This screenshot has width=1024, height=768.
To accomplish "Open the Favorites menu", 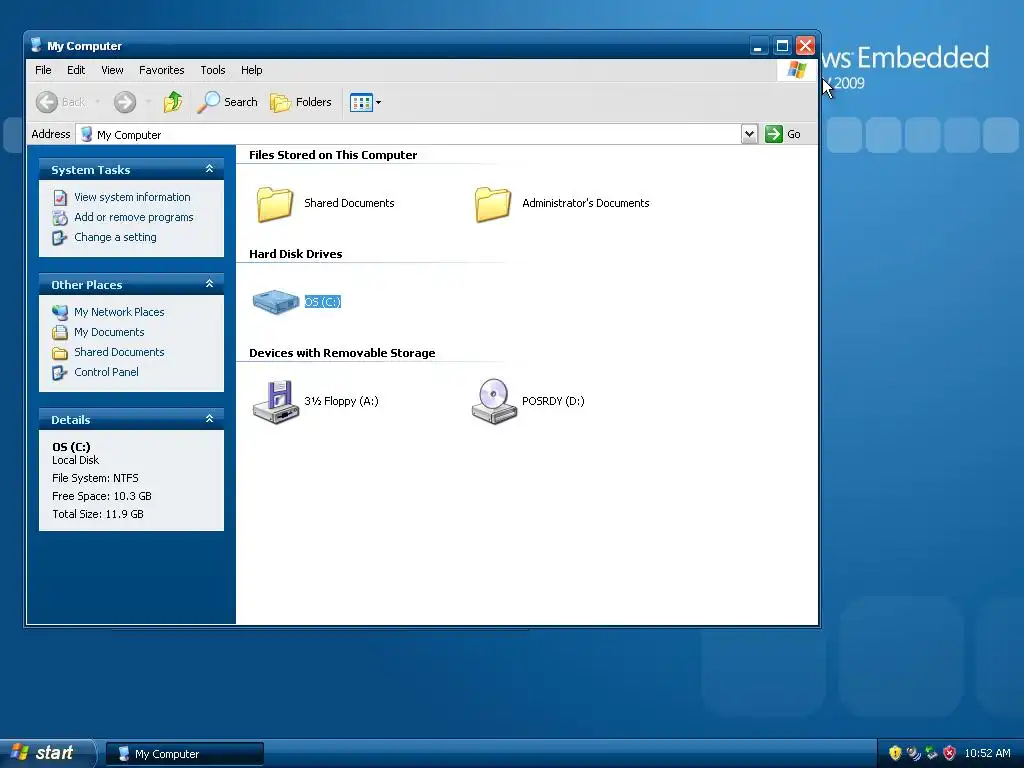I will (161, 70).
